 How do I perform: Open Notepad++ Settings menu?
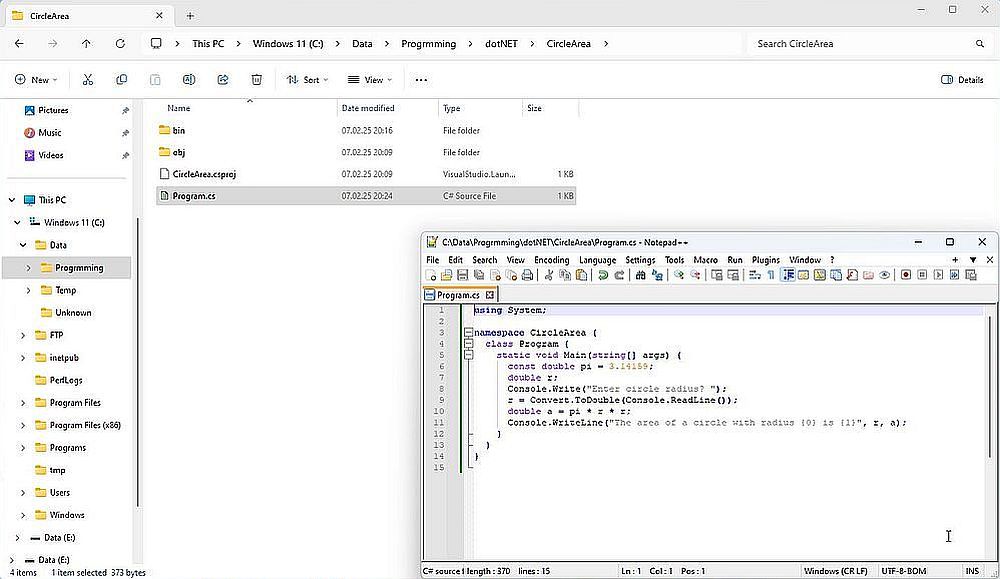click(x=640, y=260)
